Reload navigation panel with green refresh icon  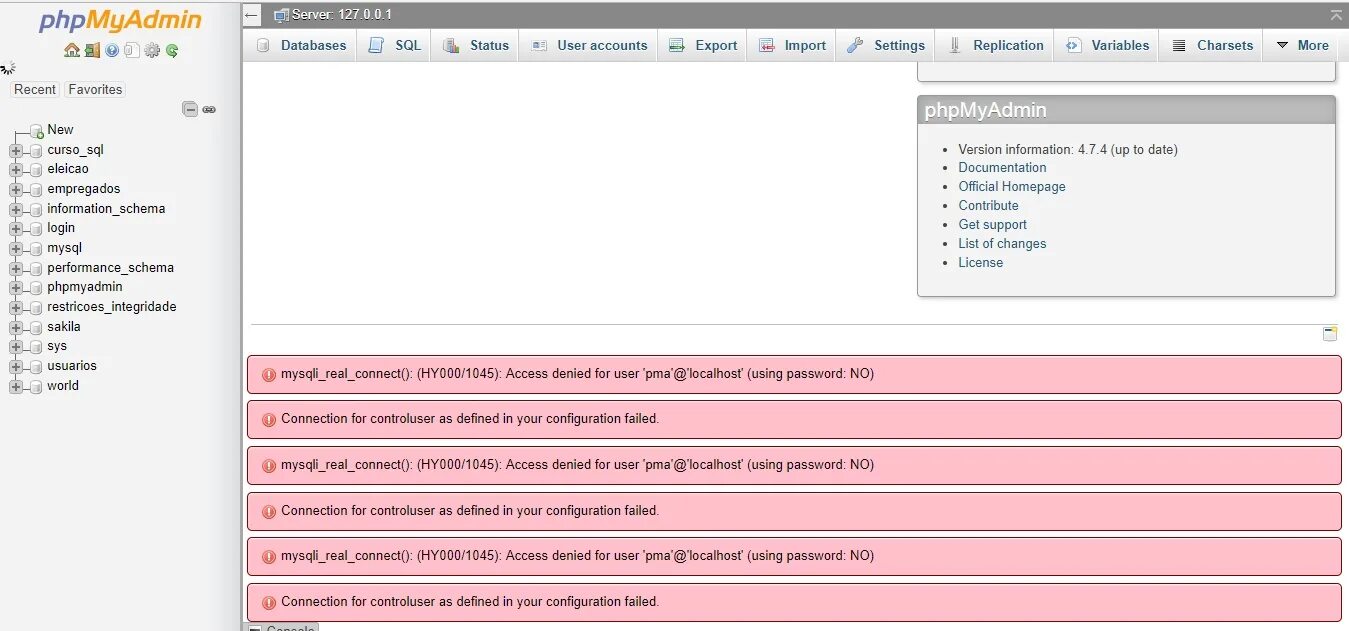pos(172,50)
